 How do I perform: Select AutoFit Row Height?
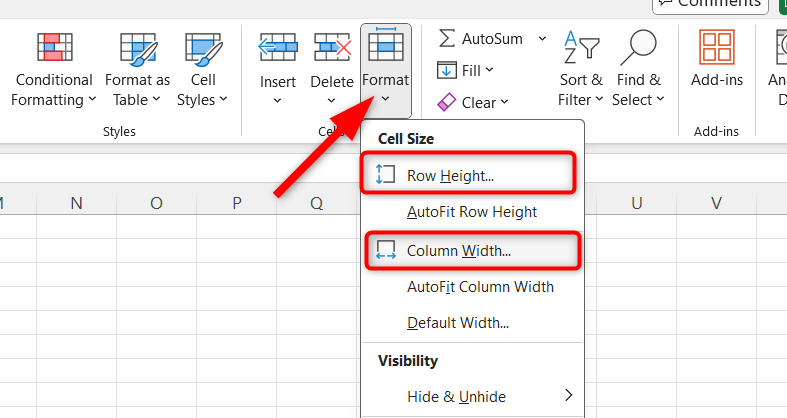point(472,212)
